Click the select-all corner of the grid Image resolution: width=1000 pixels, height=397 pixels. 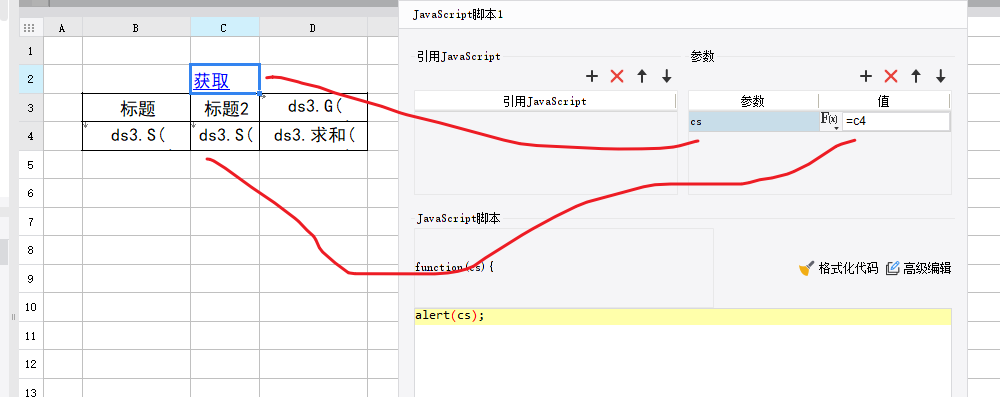[x=29, y=27]
